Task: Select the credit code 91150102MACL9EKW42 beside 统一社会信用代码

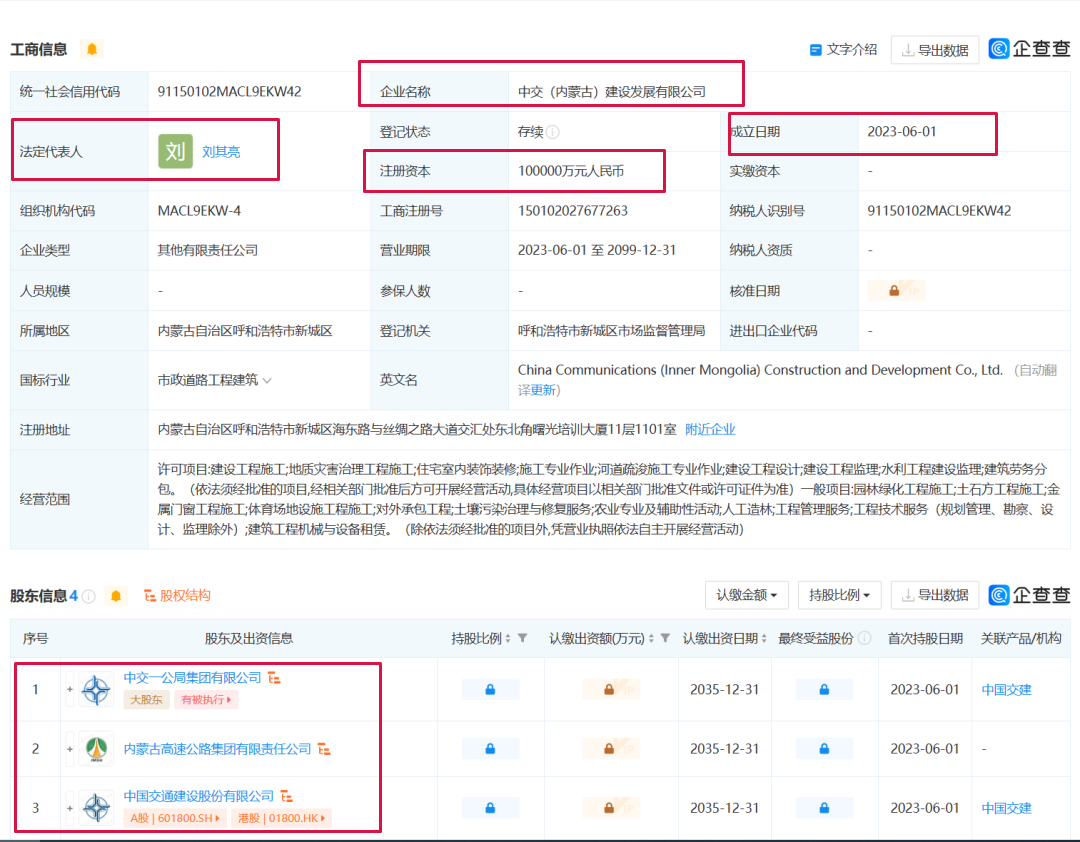Action: pyautogui.click(x=229, y=92)
